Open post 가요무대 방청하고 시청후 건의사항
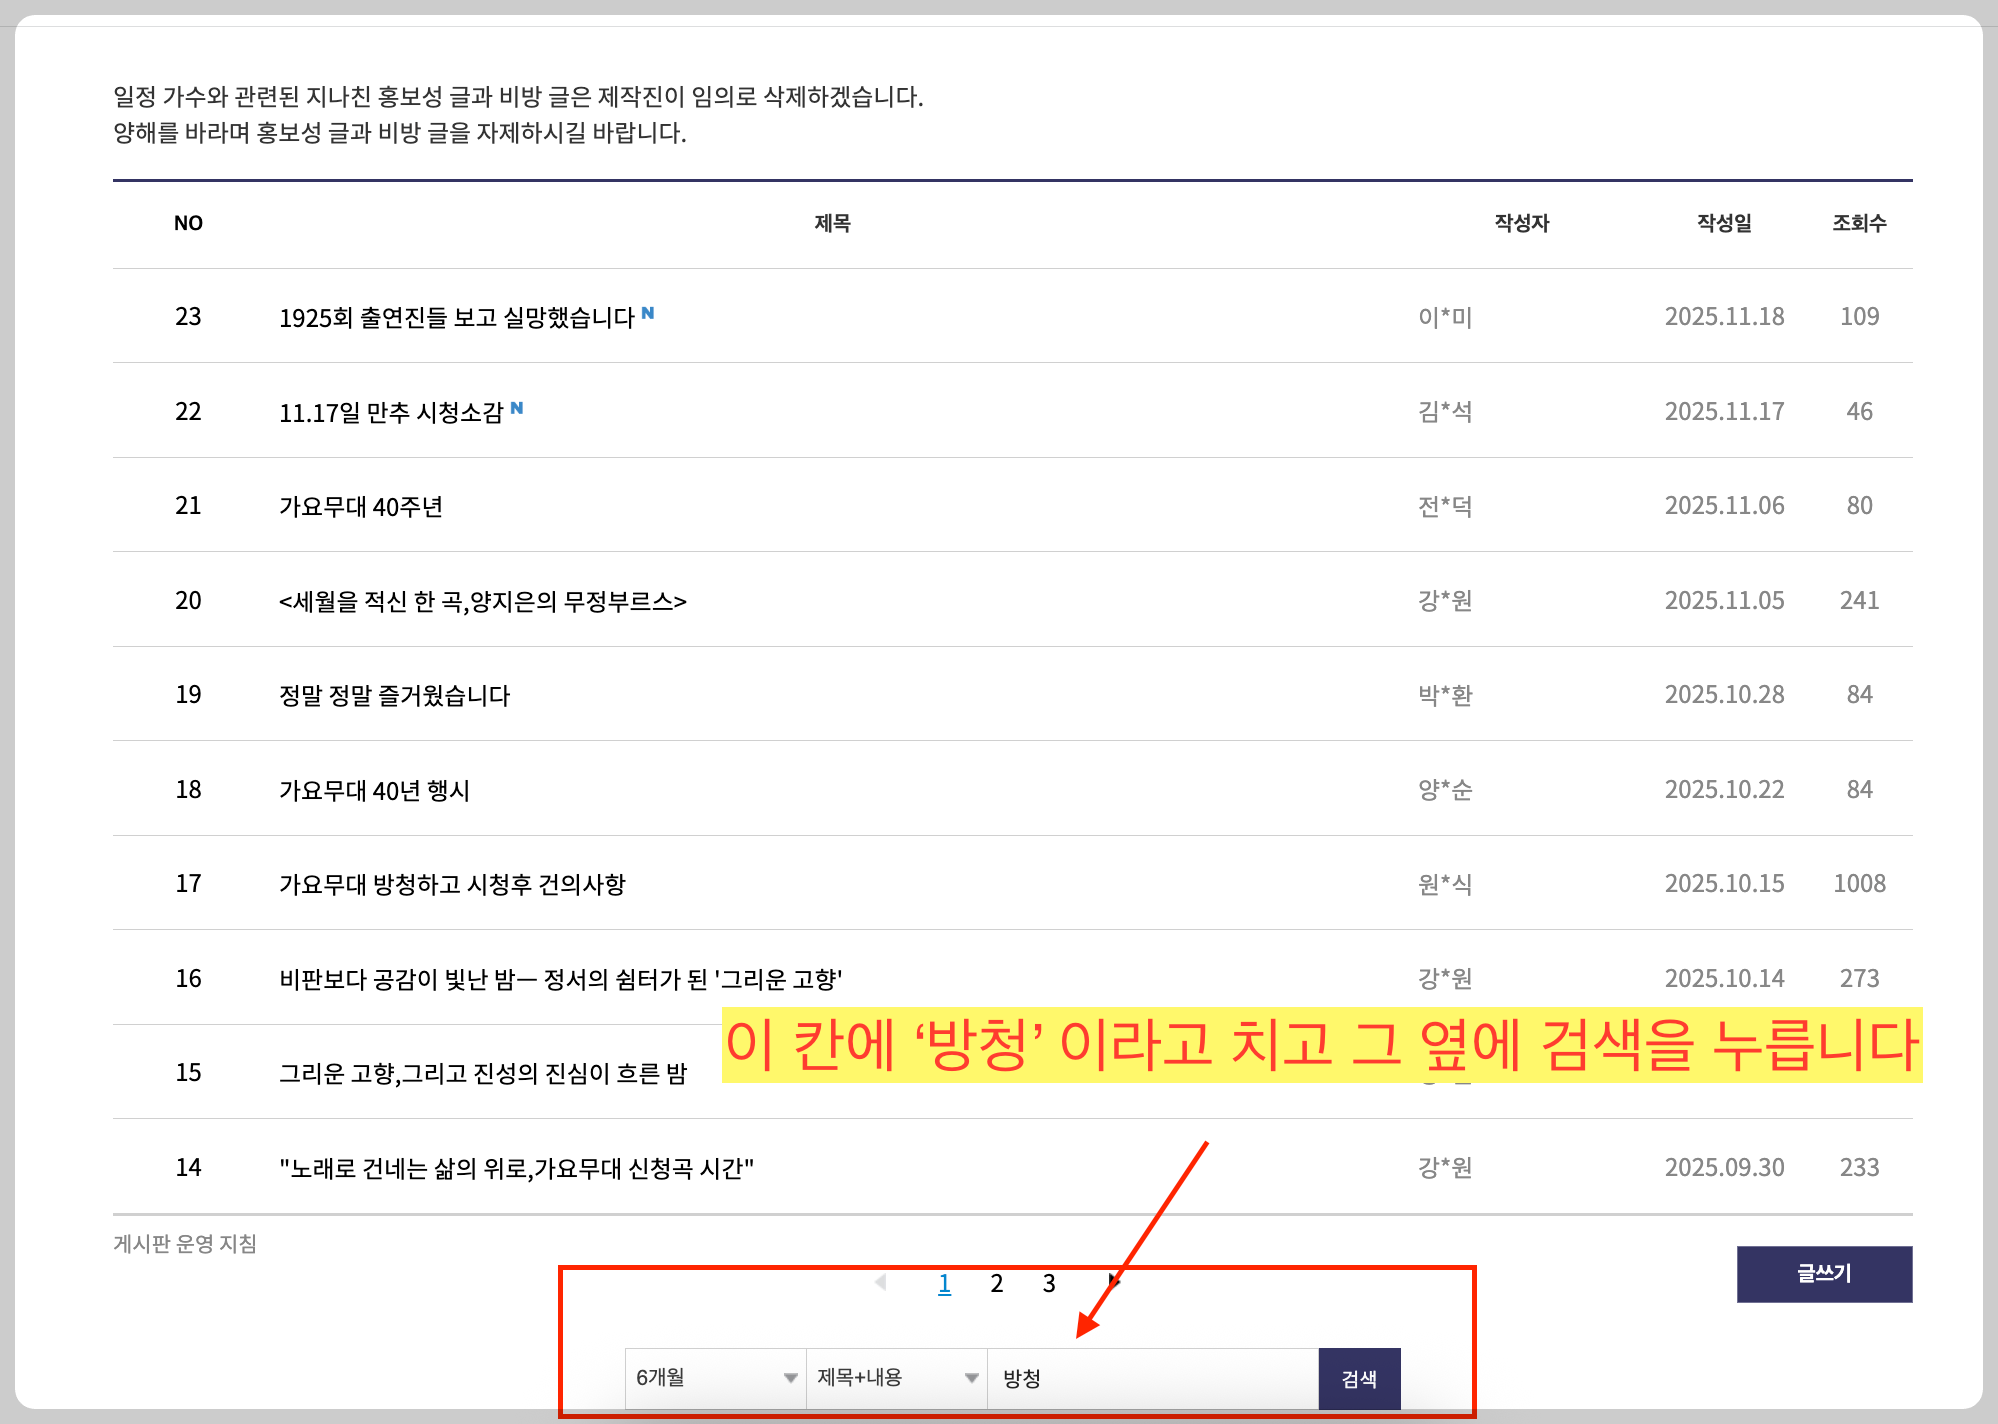This screenshot has width=1998, height=1424. tap(452, 885)
